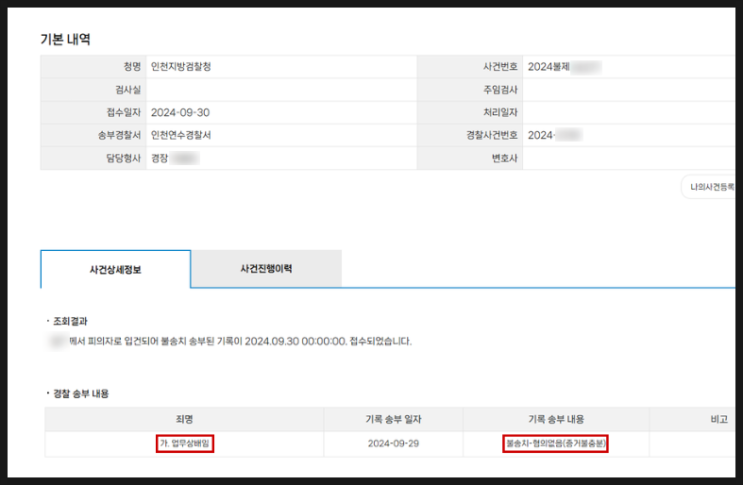This screenshot has width=743, height=485.
Task: Click the 조회결과 section label
Action: tap(70, 321)
